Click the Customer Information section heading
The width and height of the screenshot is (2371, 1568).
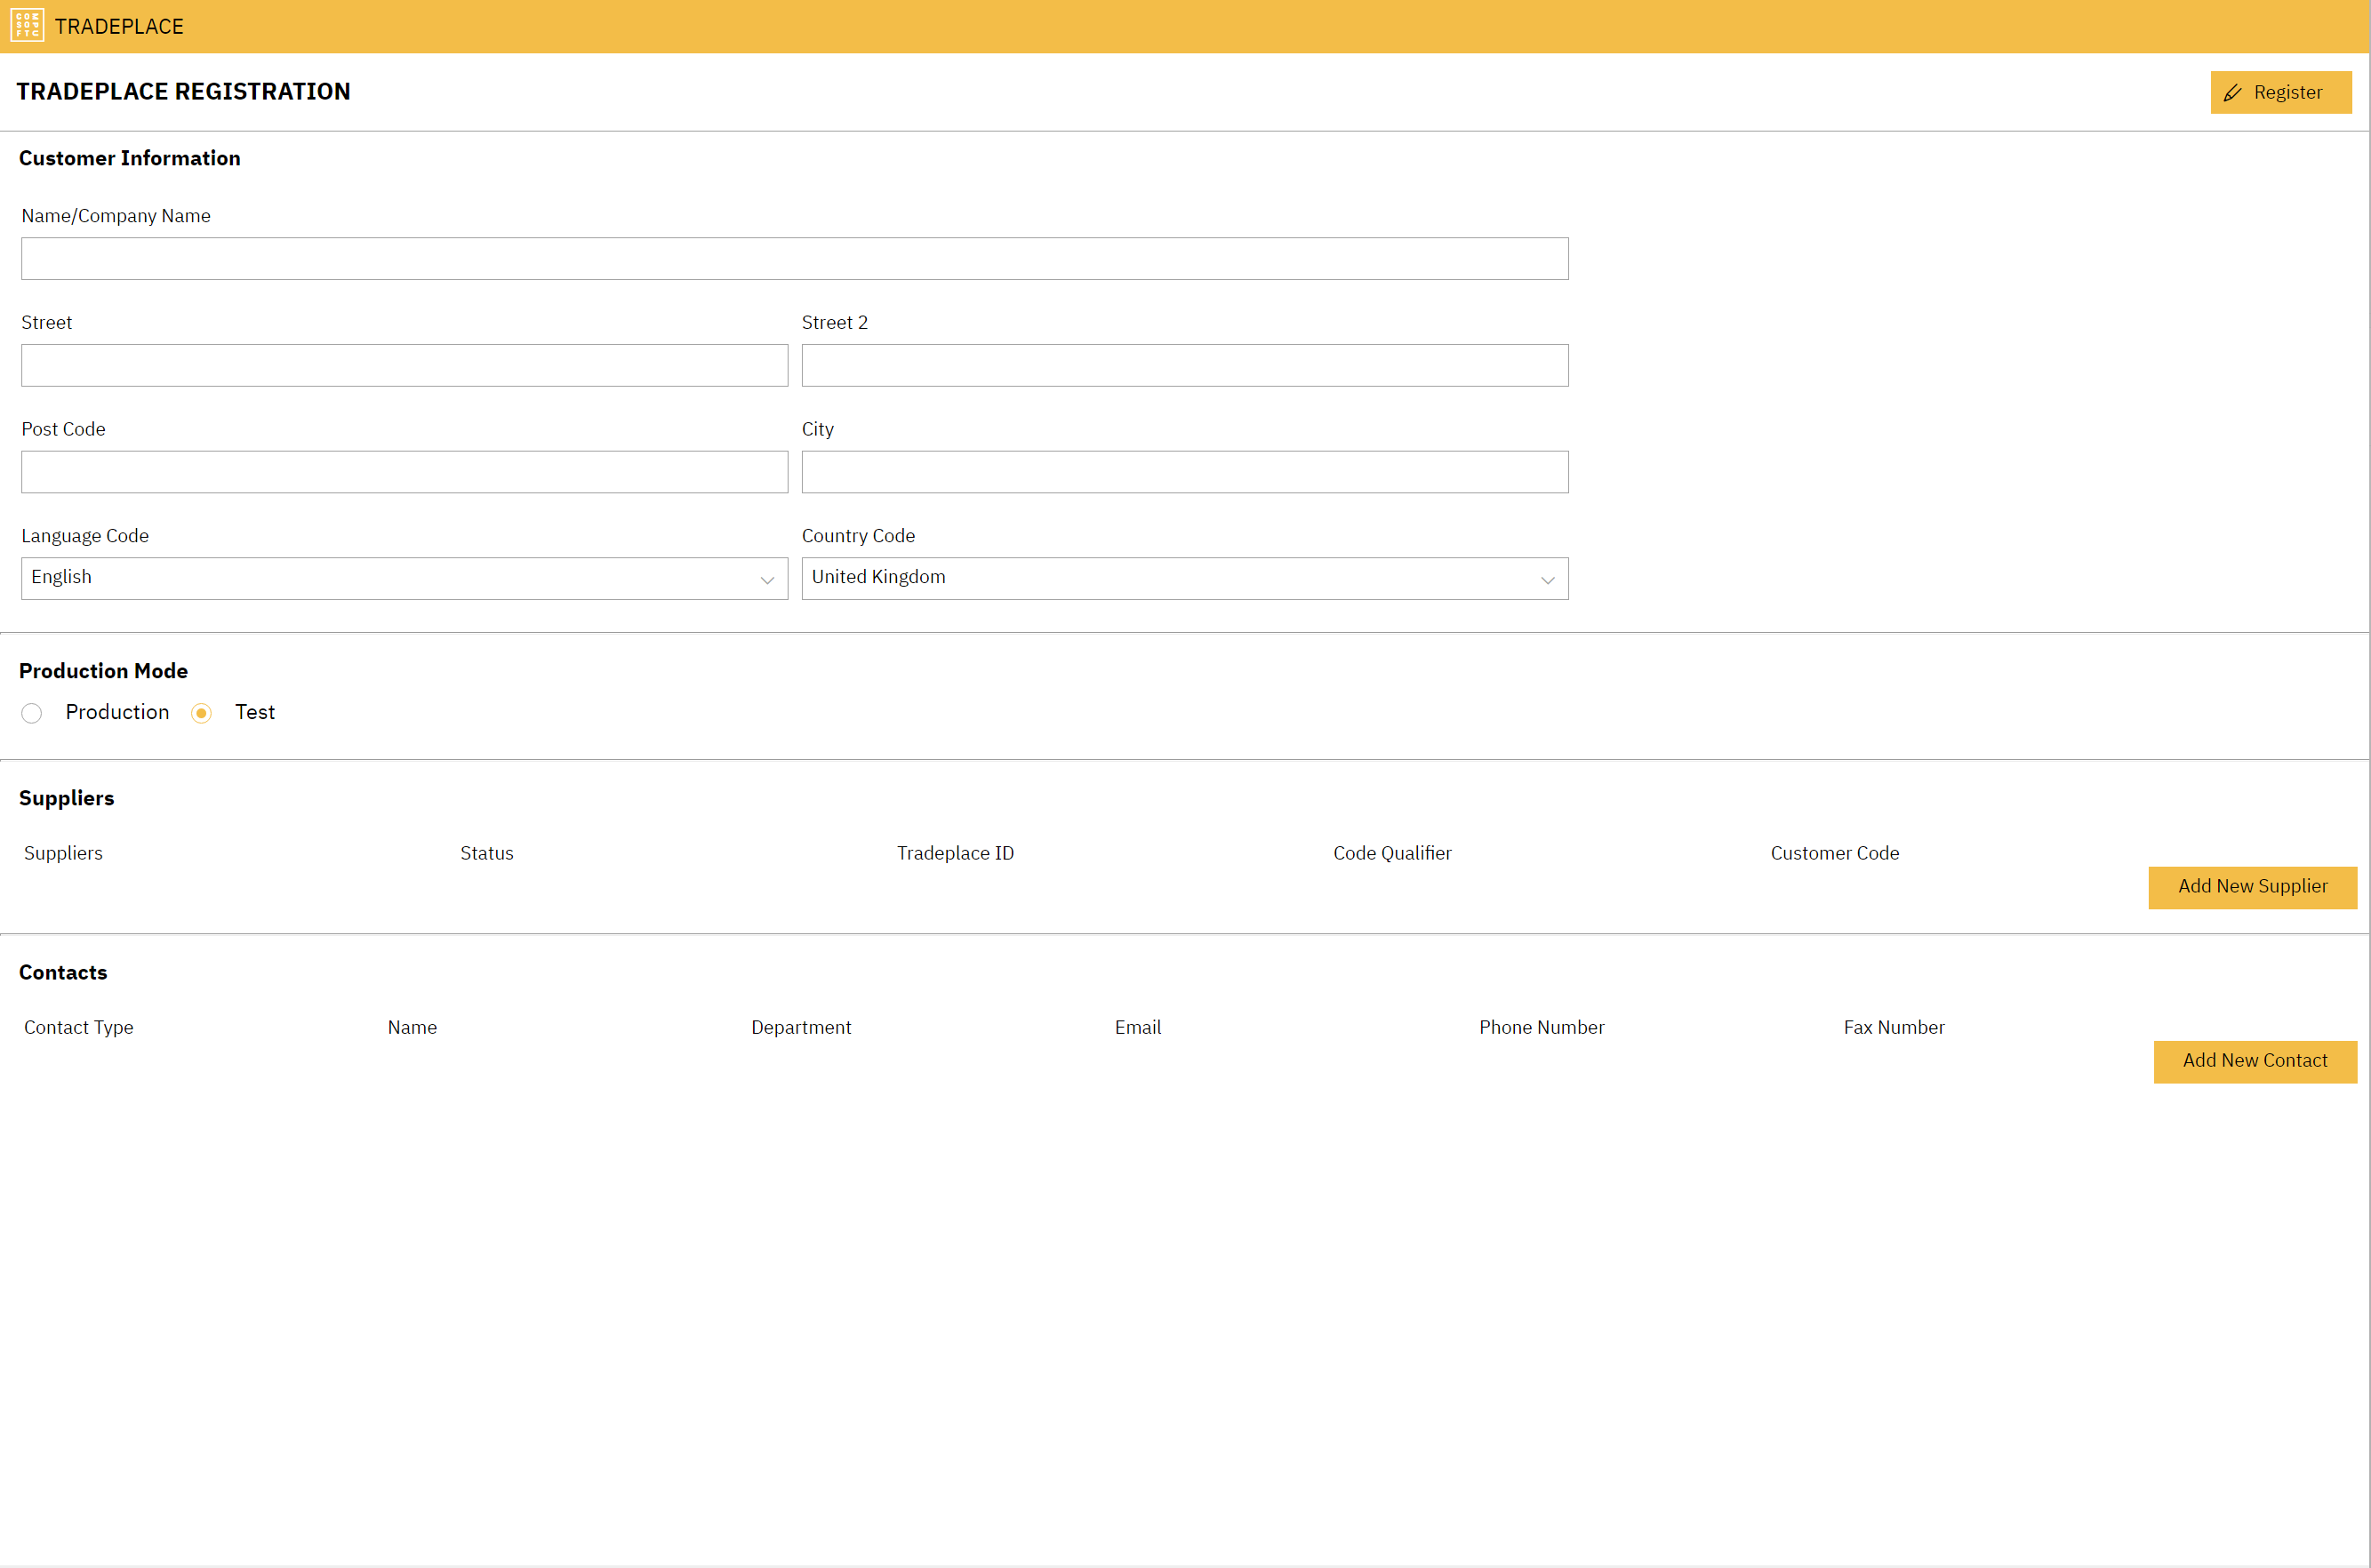point(130,158)
